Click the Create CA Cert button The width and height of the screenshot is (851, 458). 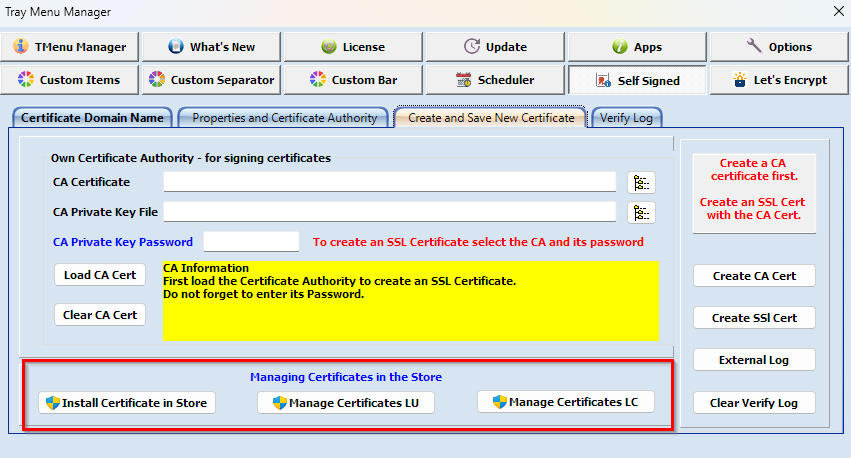coord(754,276)
